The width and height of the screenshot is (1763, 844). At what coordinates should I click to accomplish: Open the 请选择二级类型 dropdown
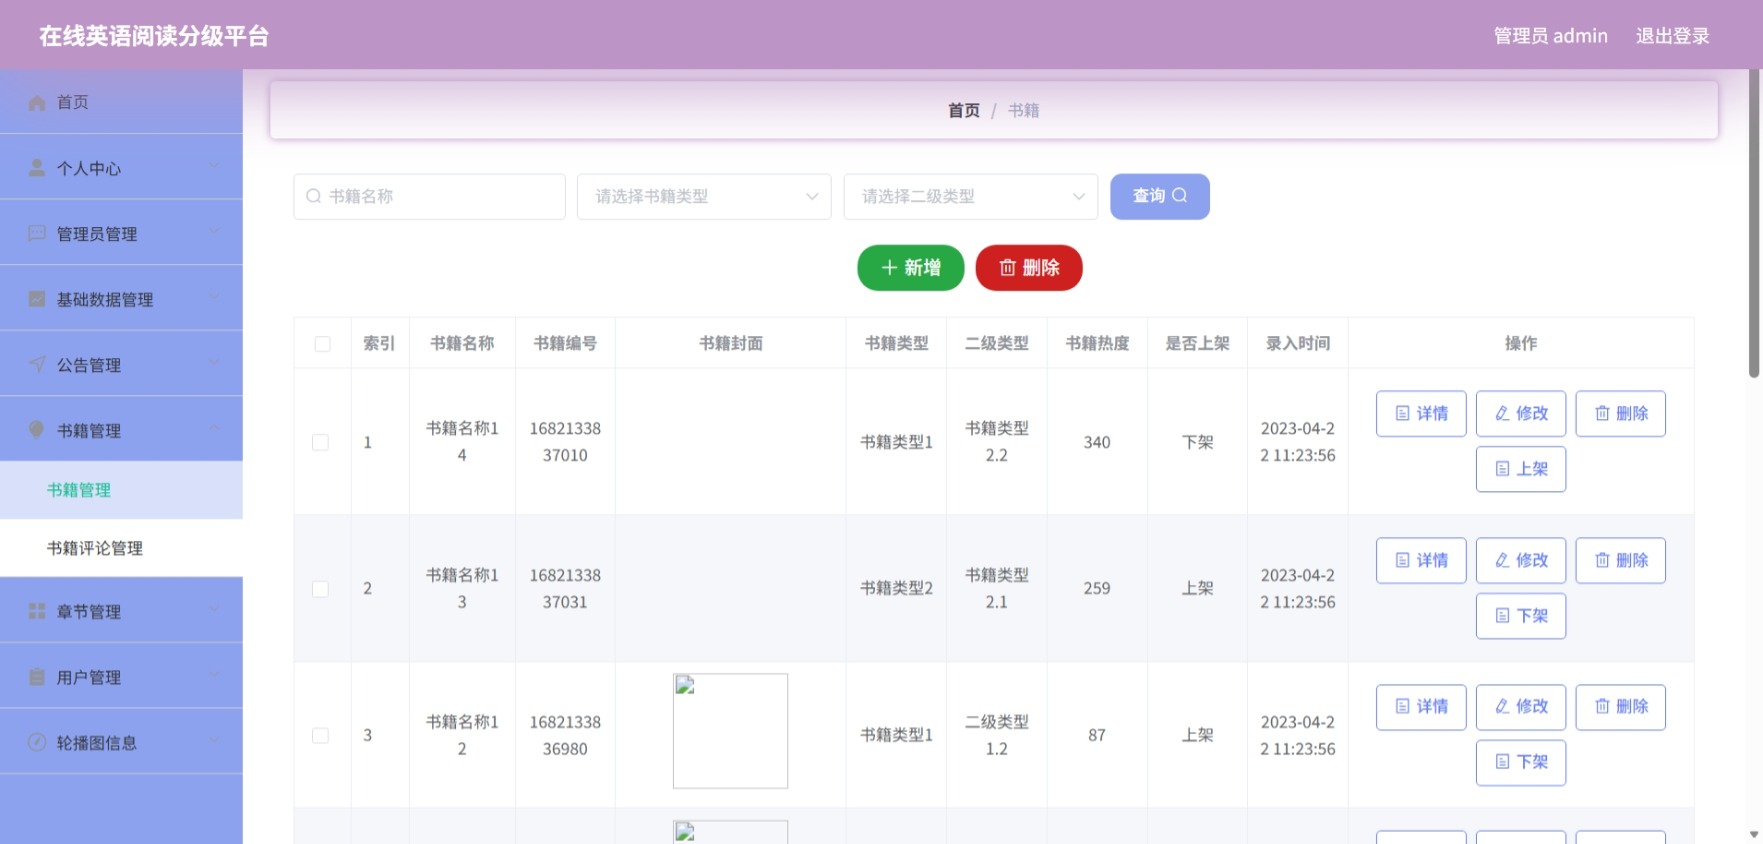(x=971, y=197)
